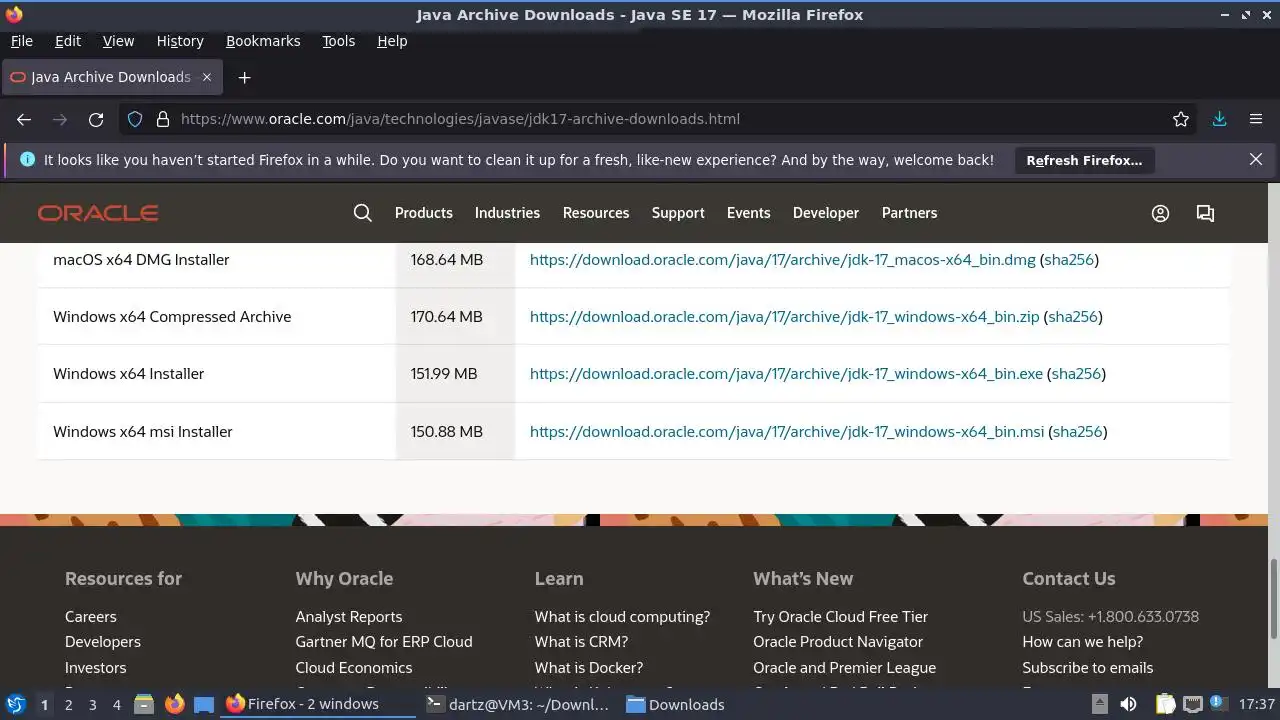The image size is (1280, 720).
Task: Open the Oracle site search icon
Action: click(x=363, y=213)
